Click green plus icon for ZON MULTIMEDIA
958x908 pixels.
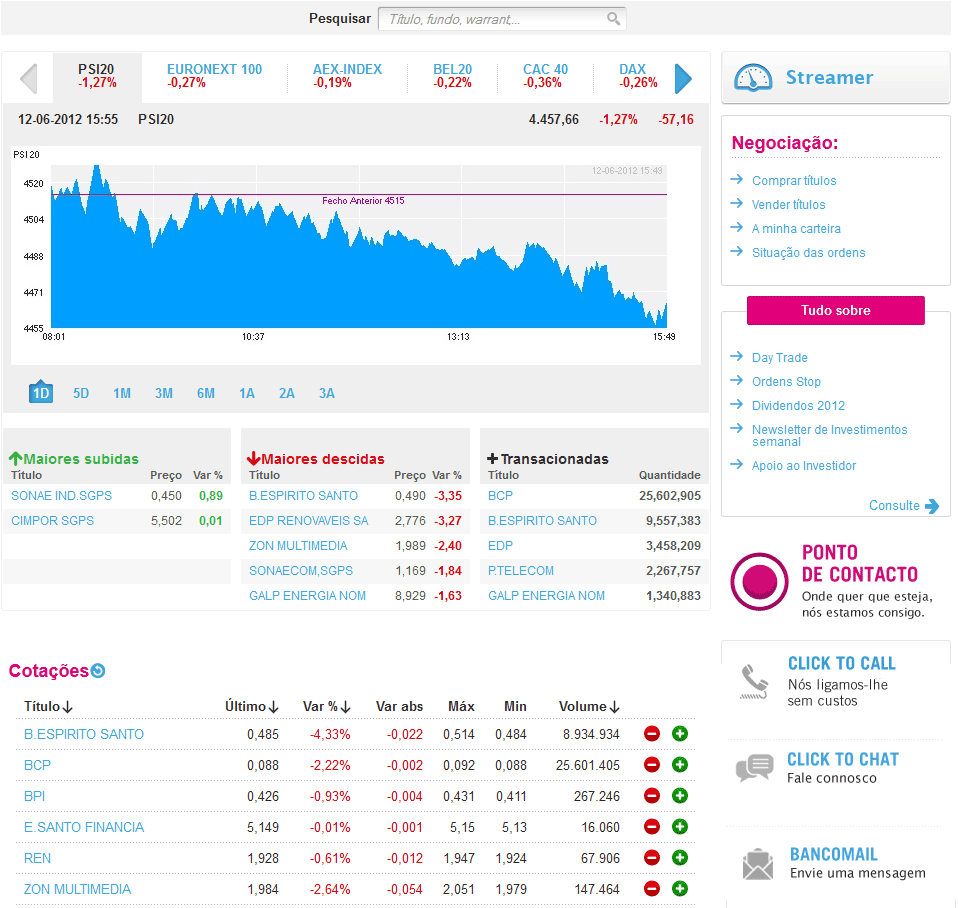click(679, 888)
